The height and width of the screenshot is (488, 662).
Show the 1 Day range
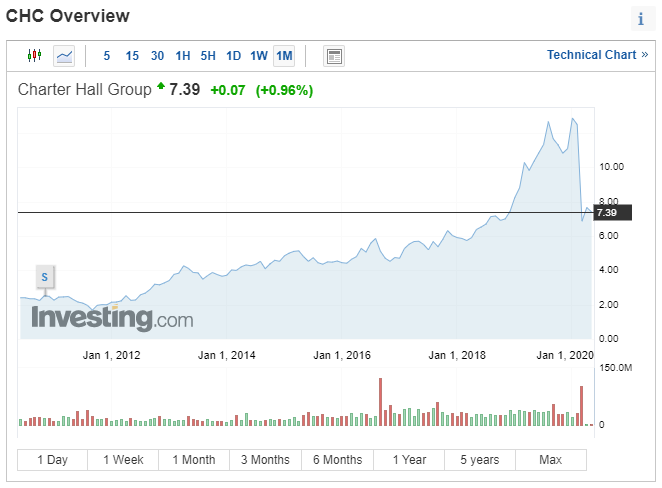tap(52, 460)
